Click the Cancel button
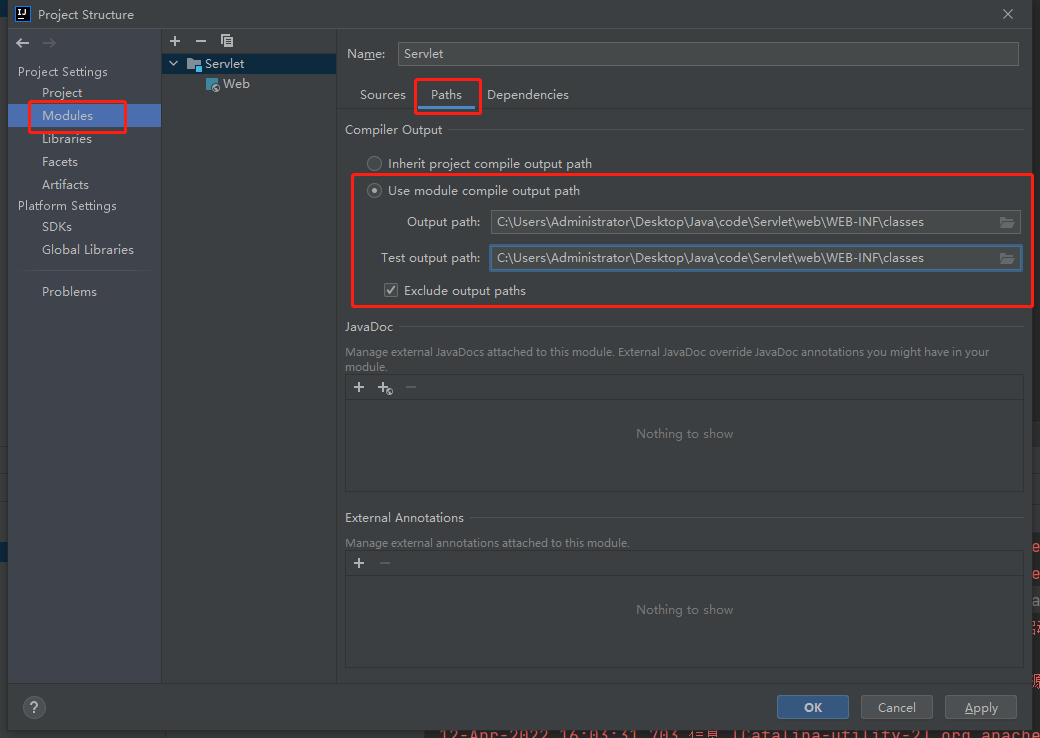Screen dimensions: 1040x738 (897, 707)
